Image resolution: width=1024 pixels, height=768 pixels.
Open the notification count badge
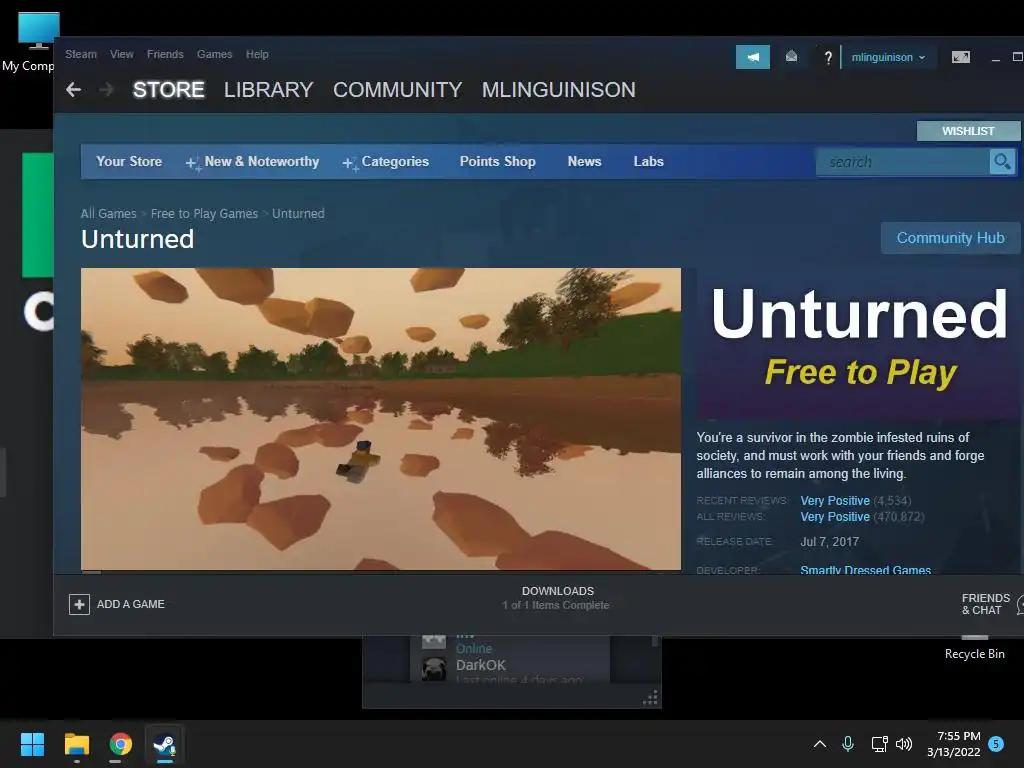click(x=996, y=743)
